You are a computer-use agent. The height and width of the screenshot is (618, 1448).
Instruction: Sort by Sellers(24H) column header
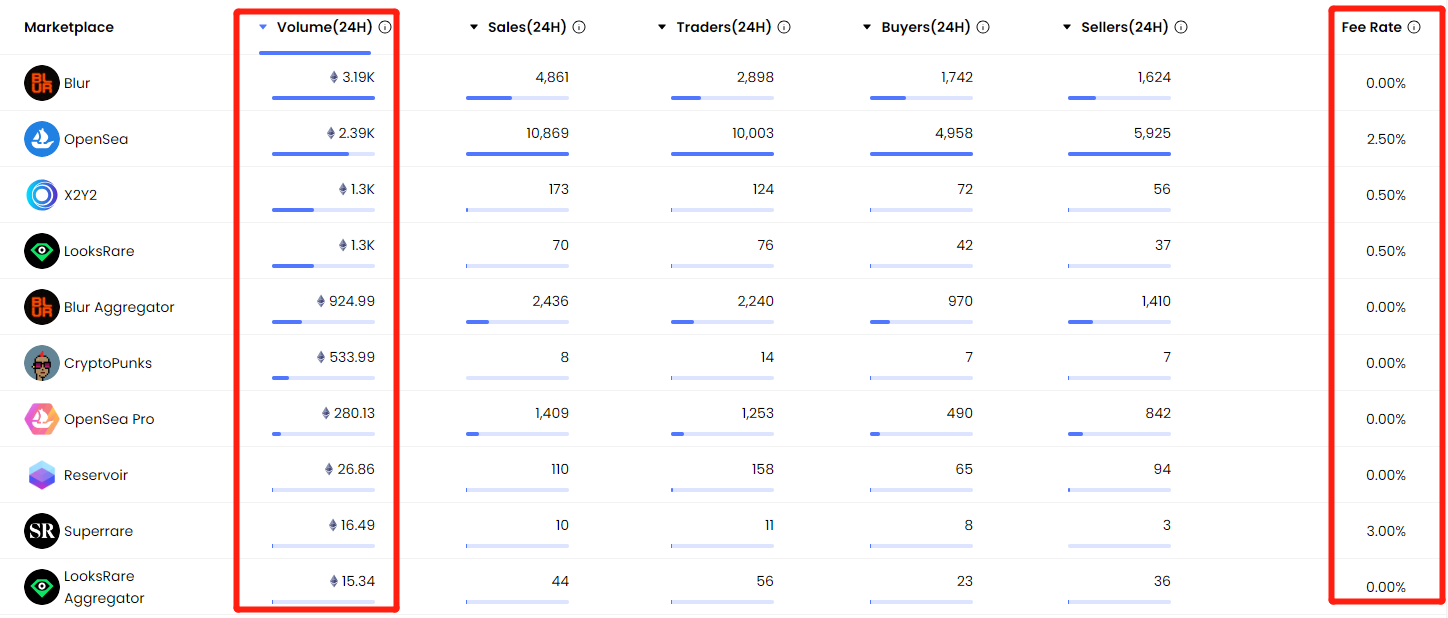pos(1124,28)
